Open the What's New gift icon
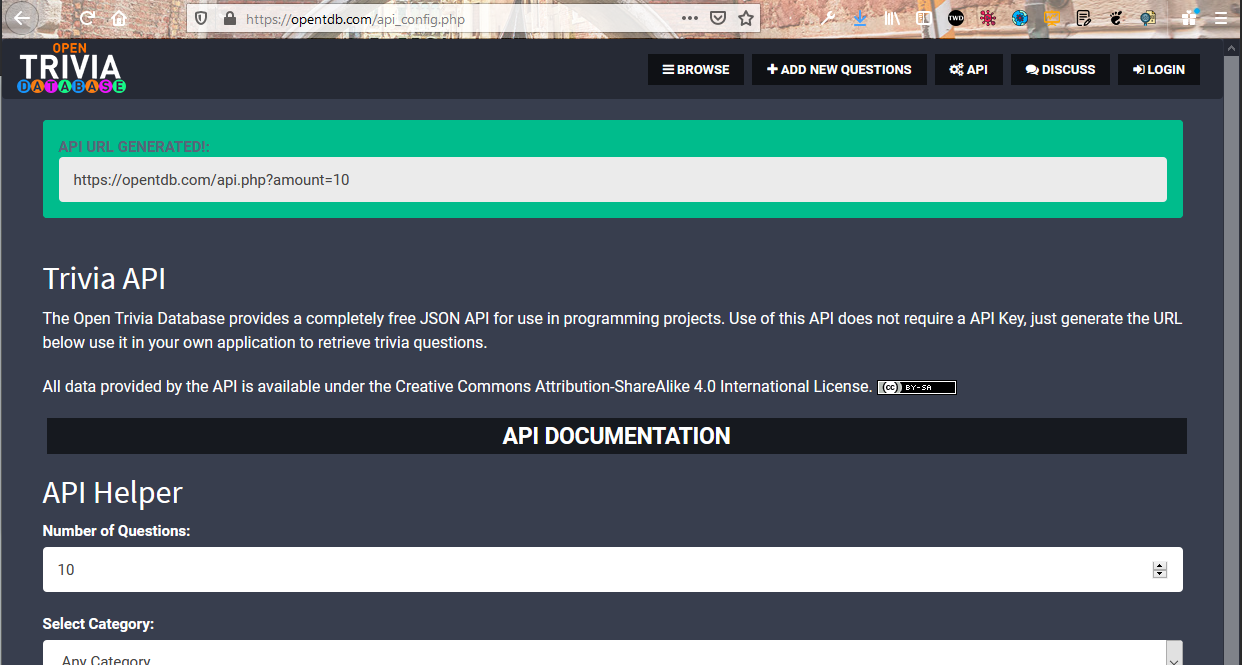This screenshot has height=665, width=1242. point(1189,18)
